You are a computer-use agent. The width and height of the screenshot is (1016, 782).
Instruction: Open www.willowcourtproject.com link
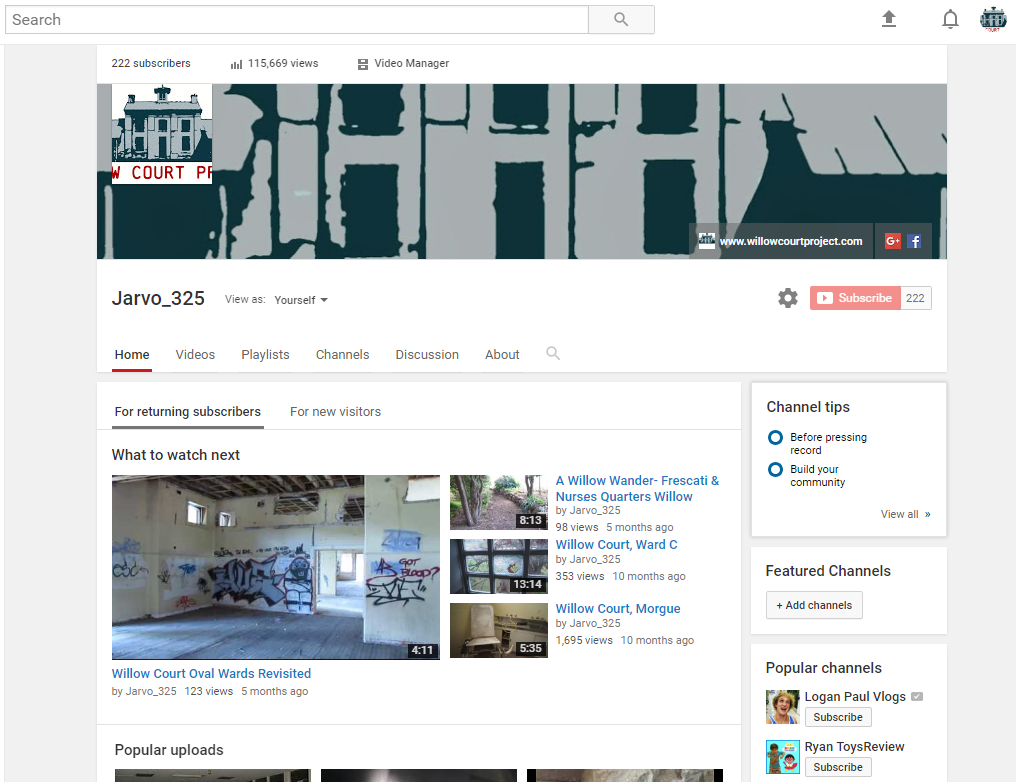pyautogui.click(x=791, y=241)
